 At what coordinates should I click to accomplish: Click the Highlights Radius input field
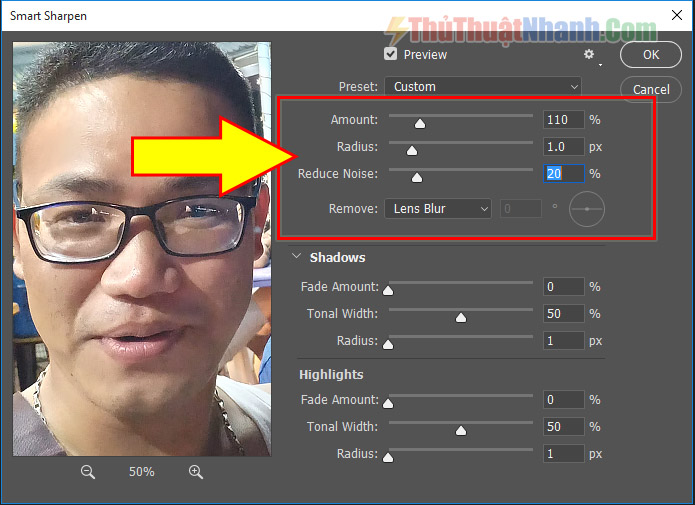click(564, 454)
